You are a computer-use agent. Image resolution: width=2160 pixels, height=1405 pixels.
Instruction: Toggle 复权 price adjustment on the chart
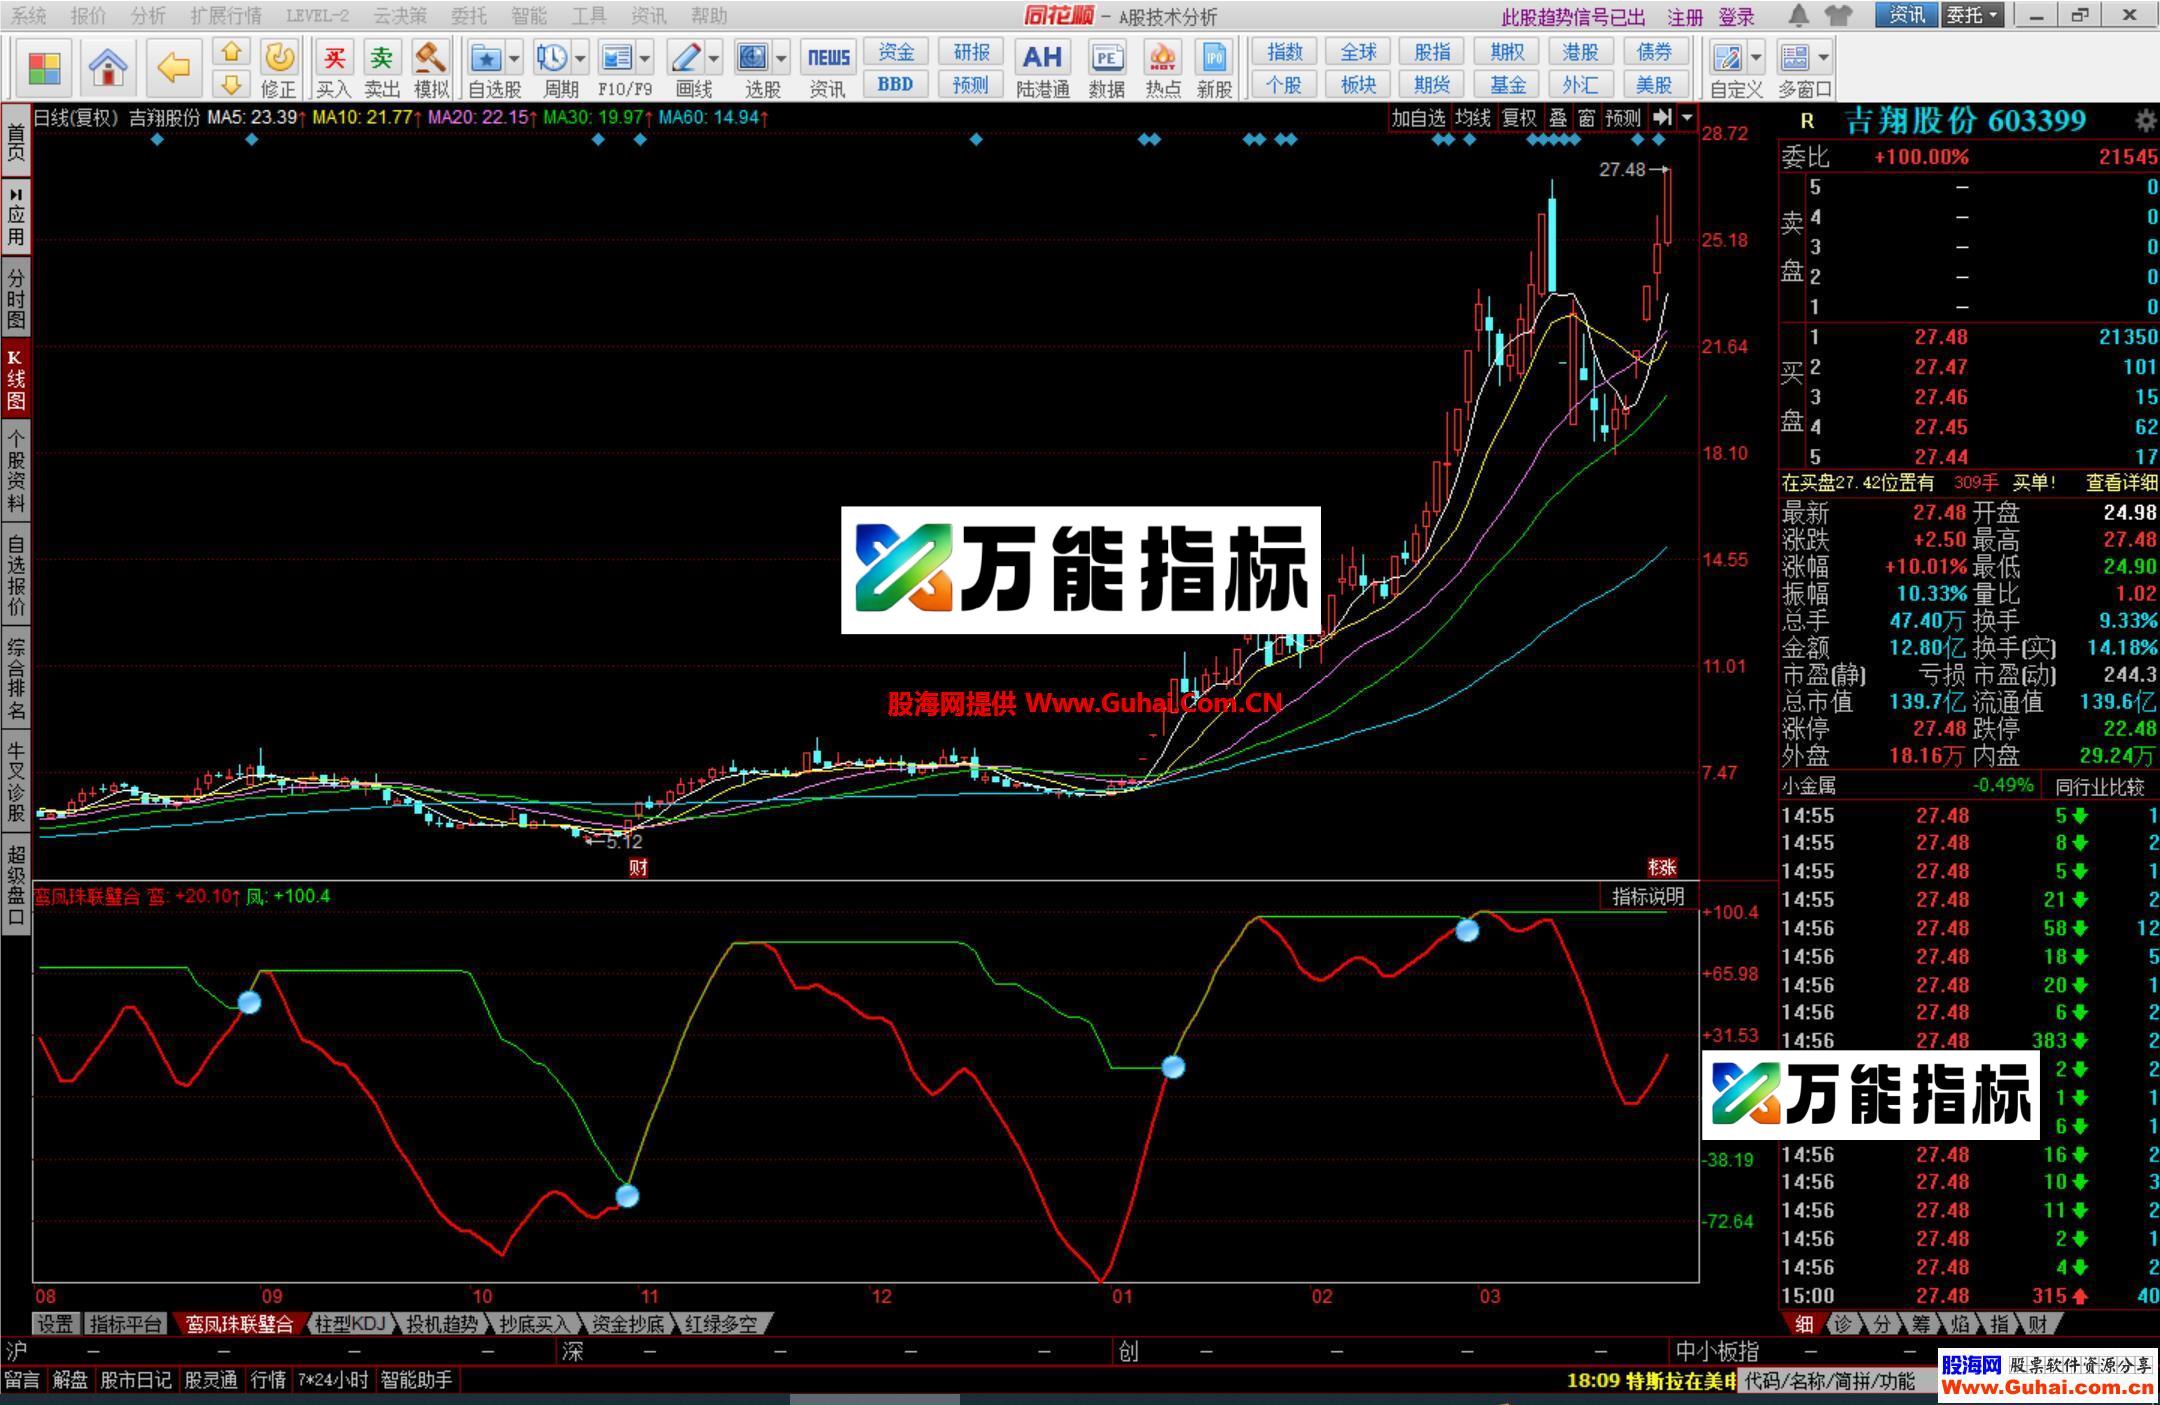tap(1517, 117)
